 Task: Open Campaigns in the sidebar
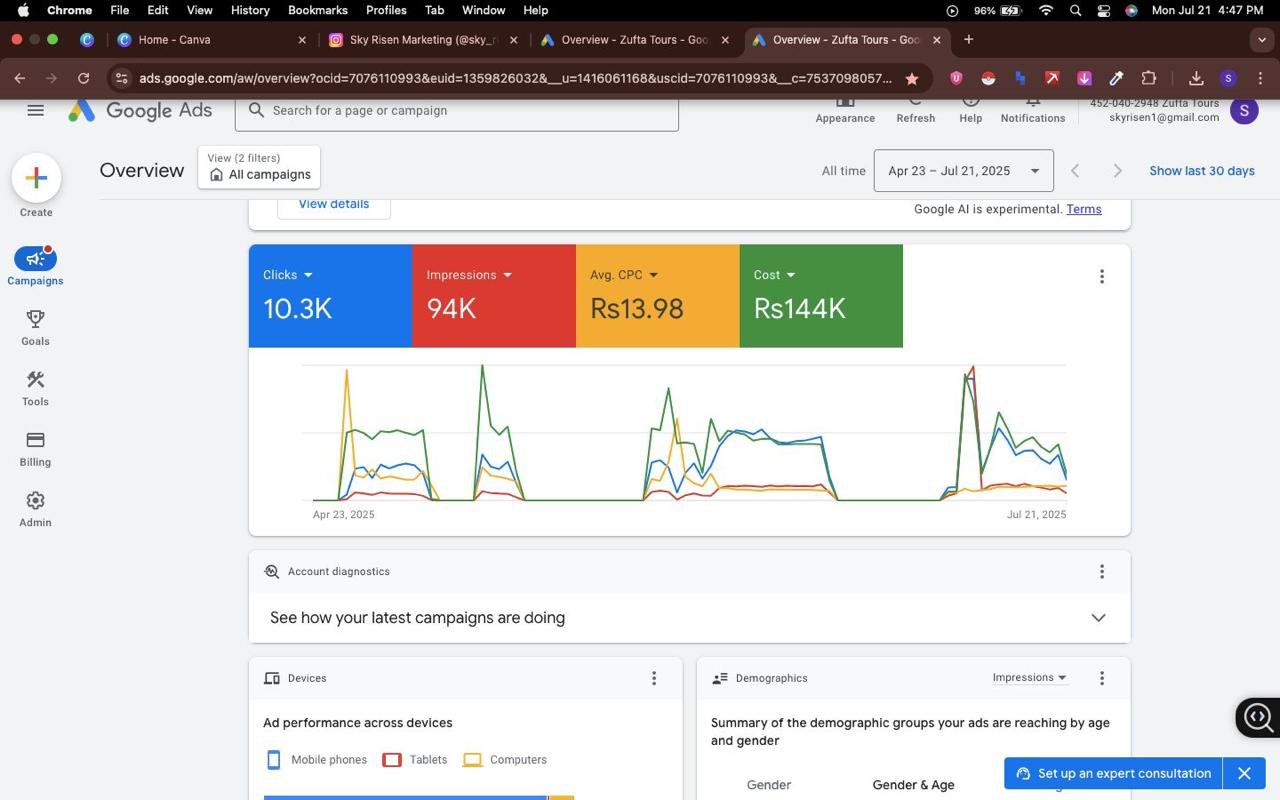(35, 266)
